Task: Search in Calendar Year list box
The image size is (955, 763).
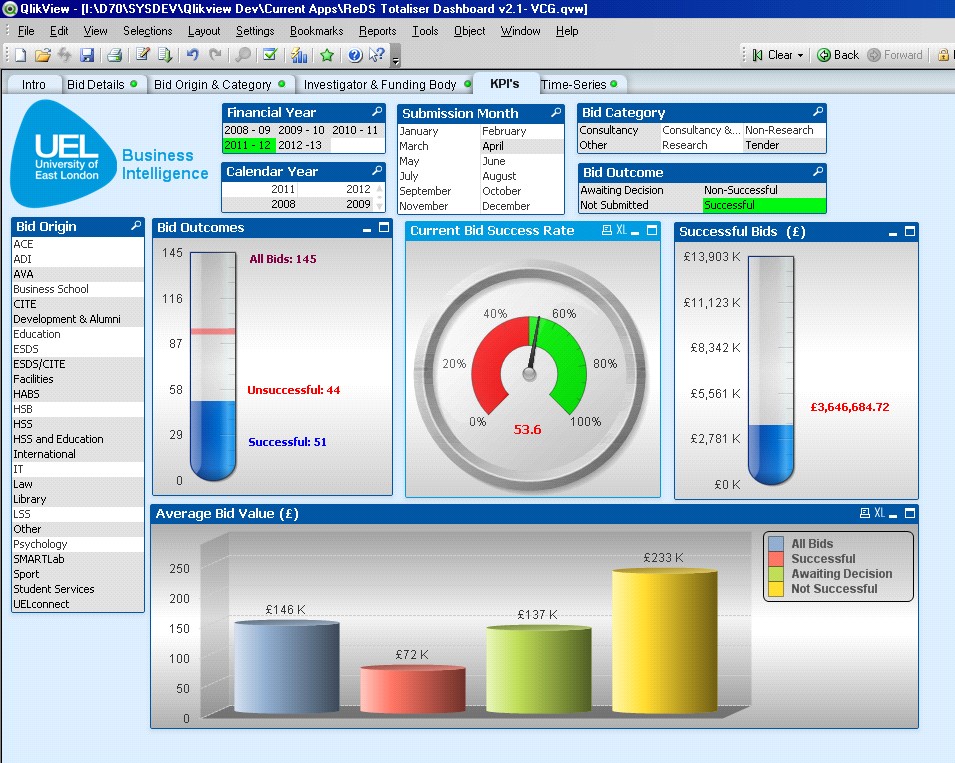Action: tap(378, 171)
